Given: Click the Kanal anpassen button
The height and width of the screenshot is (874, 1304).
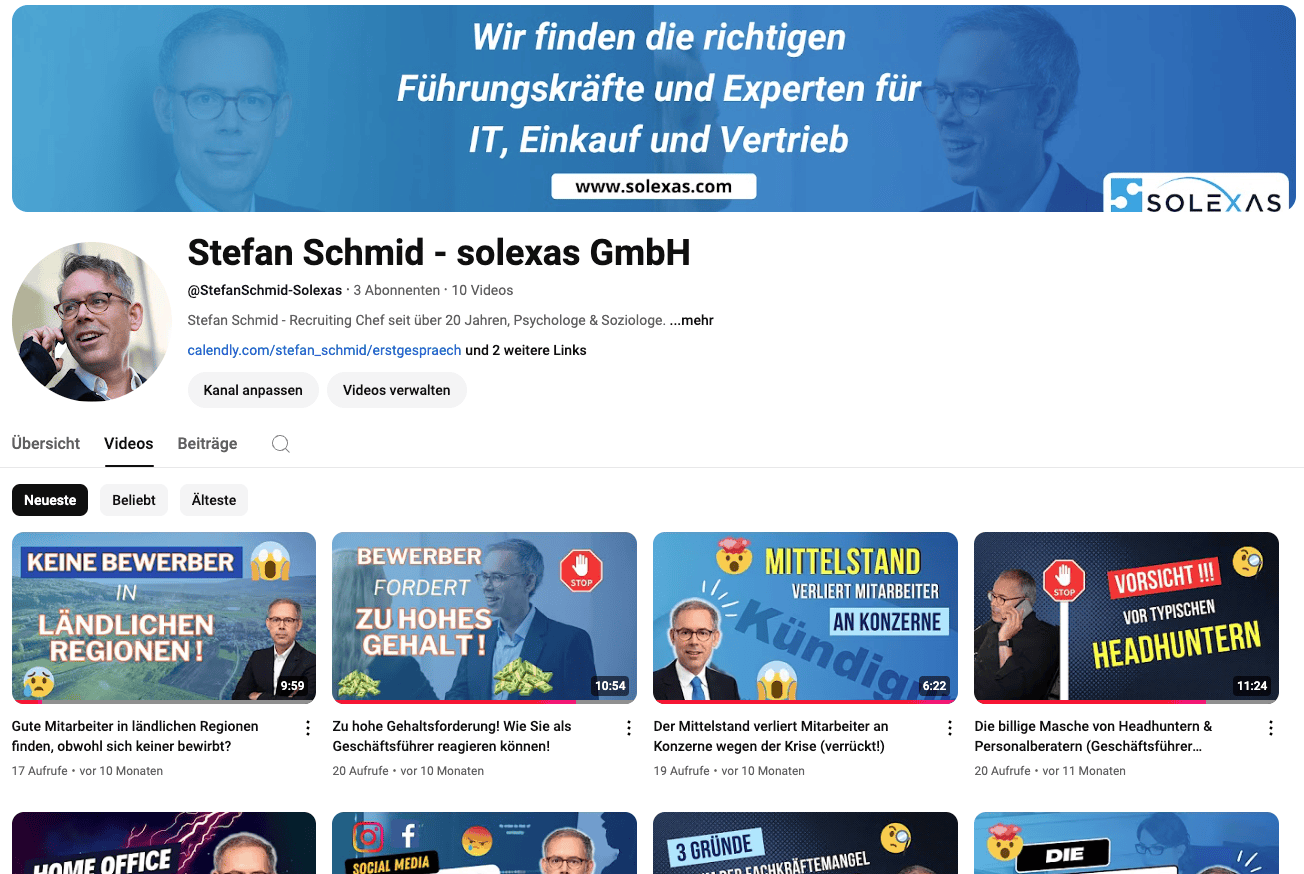Looking at the screenshot, I should point(253,390).
